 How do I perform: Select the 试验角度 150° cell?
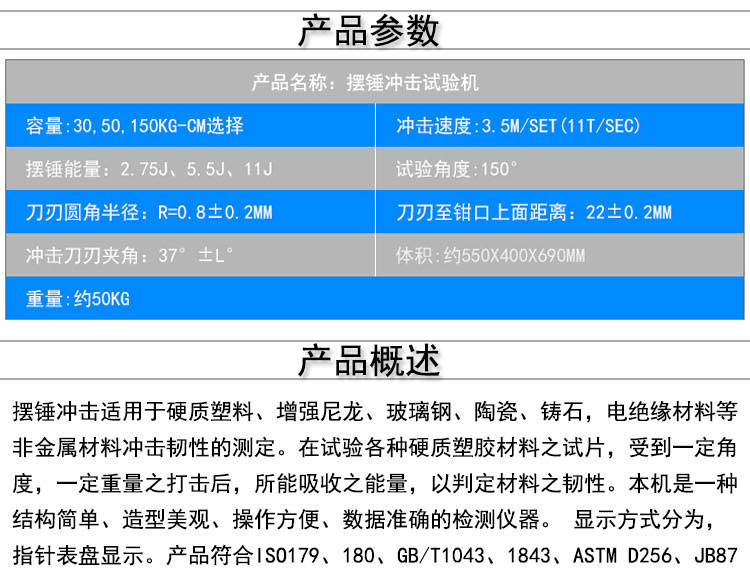pyautogui.click(x=457, y=170)
